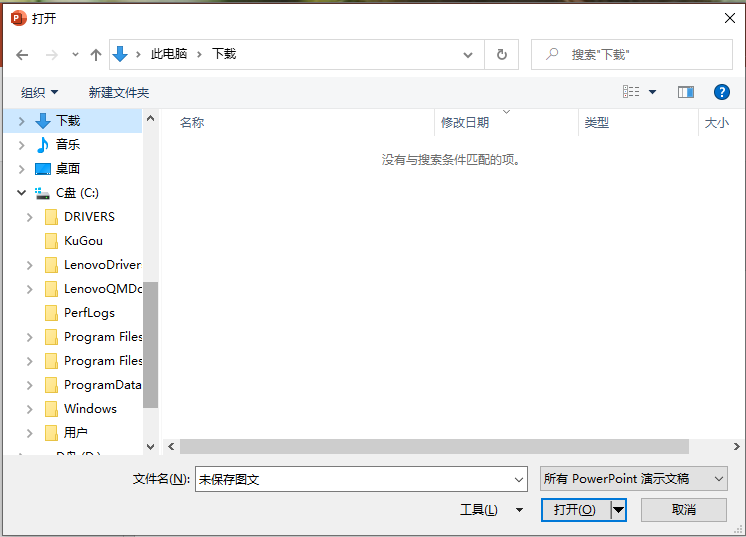Click into the 搜索"下载" search box
This screenshot has height=537, width=746.
(631, 55)
